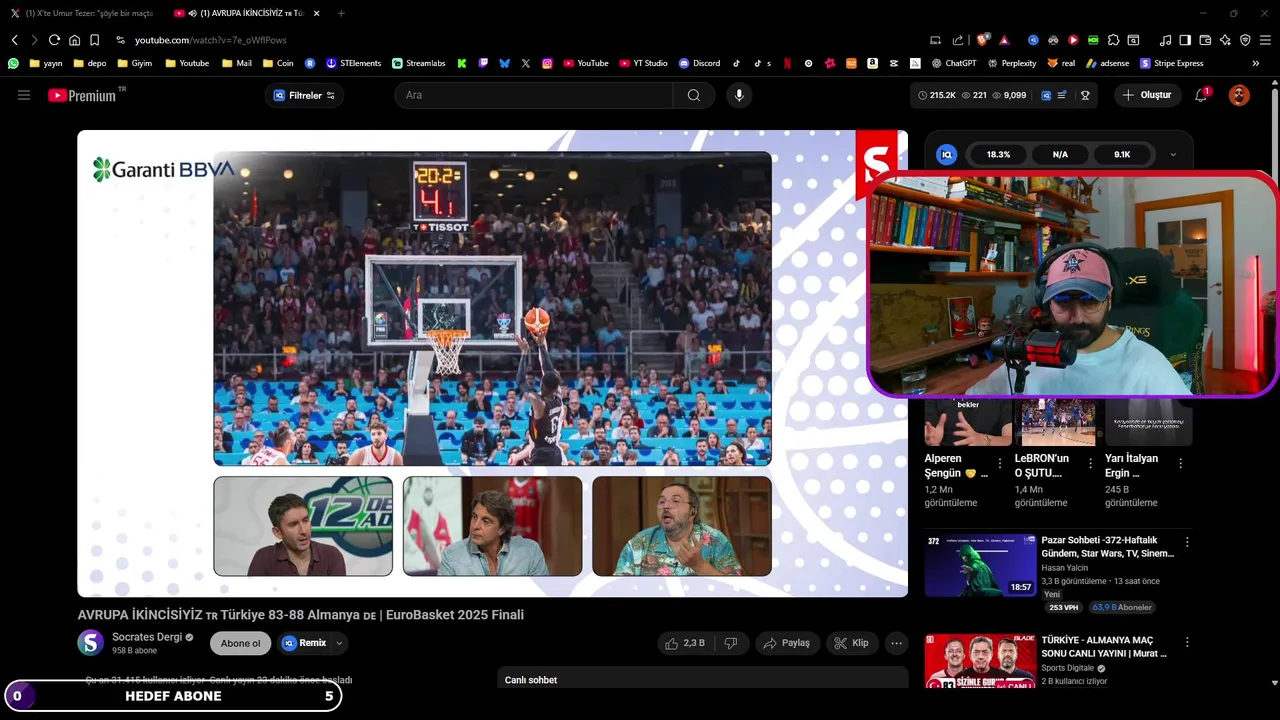Open the Instagram bookmark icon

point(547,63)
